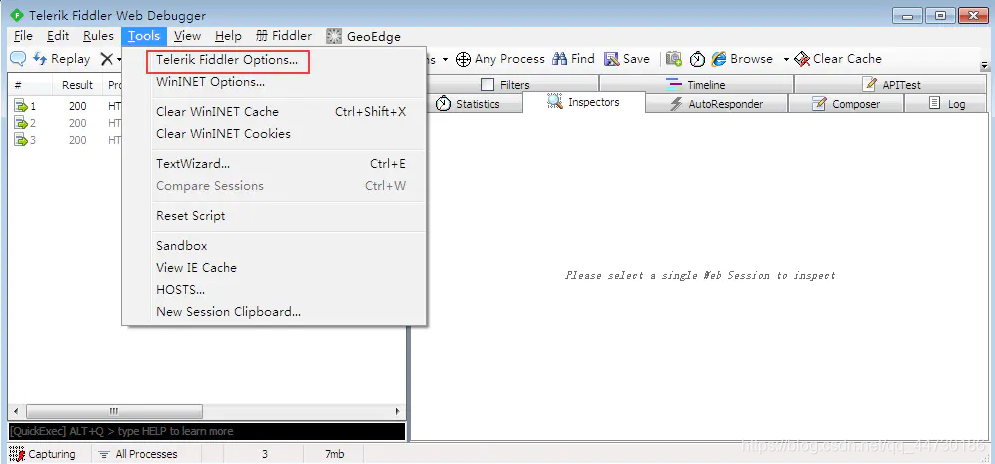Screen dimensions: 995x464
Task: Click 7mb memory value in status bar
Action: click(334, 454)
